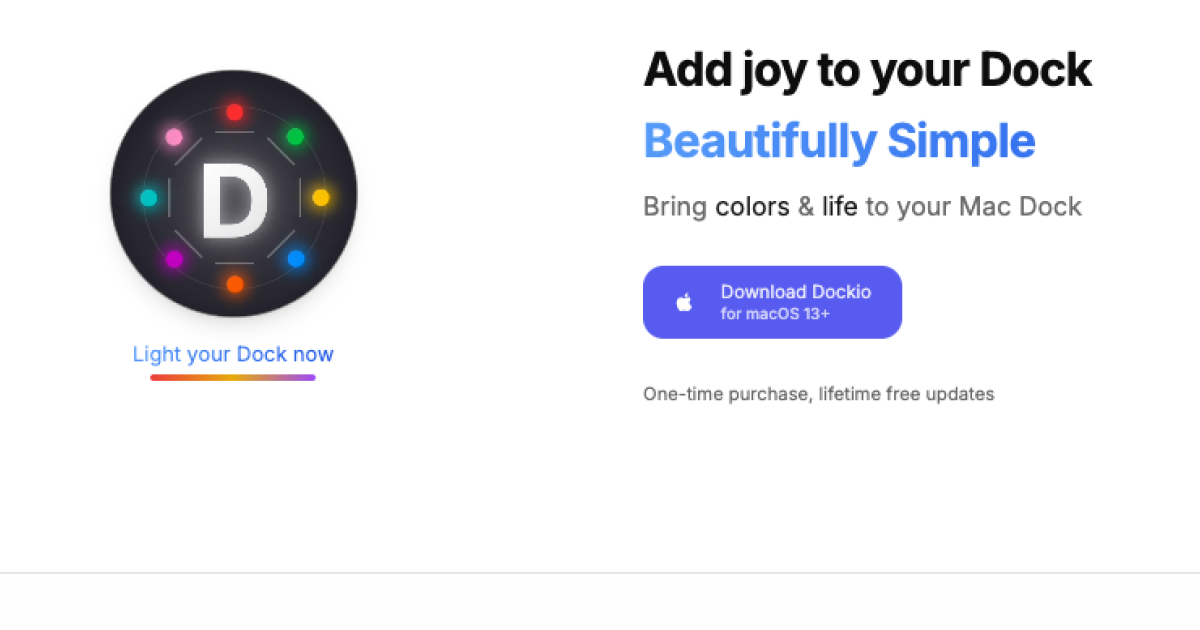Click the Bring colors & life tagline

862,206
